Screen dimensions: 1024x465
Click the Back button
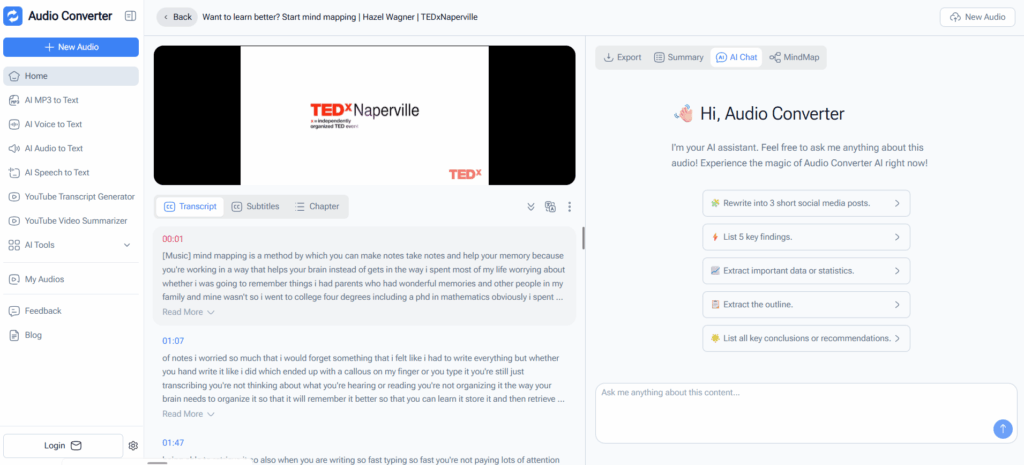176,17
